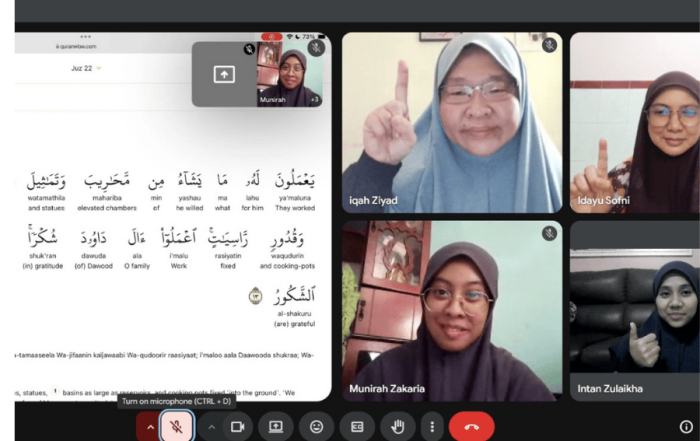Click the upload arrow icon in the floating overlay
The height and width of the screenshot is (441, 700).
coord(224,74)
